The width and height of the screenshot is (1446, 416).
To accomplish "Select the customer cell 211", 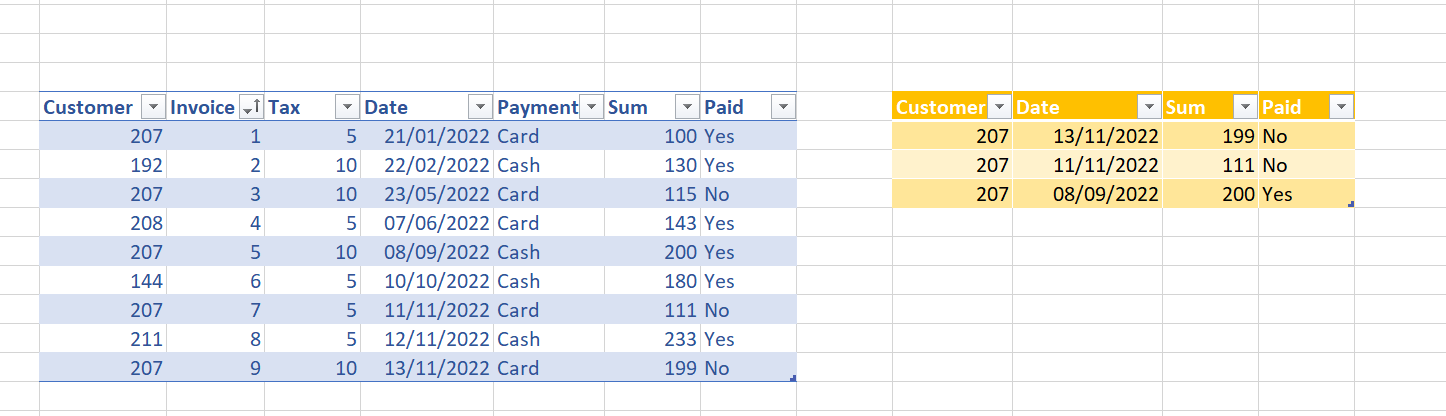I will (x=103, y=339).
